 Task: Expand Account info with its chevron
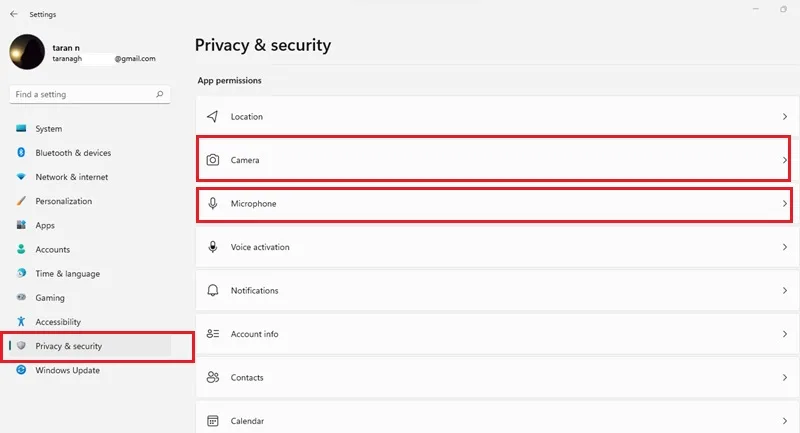pyautogui.click(x=785, y=334)
